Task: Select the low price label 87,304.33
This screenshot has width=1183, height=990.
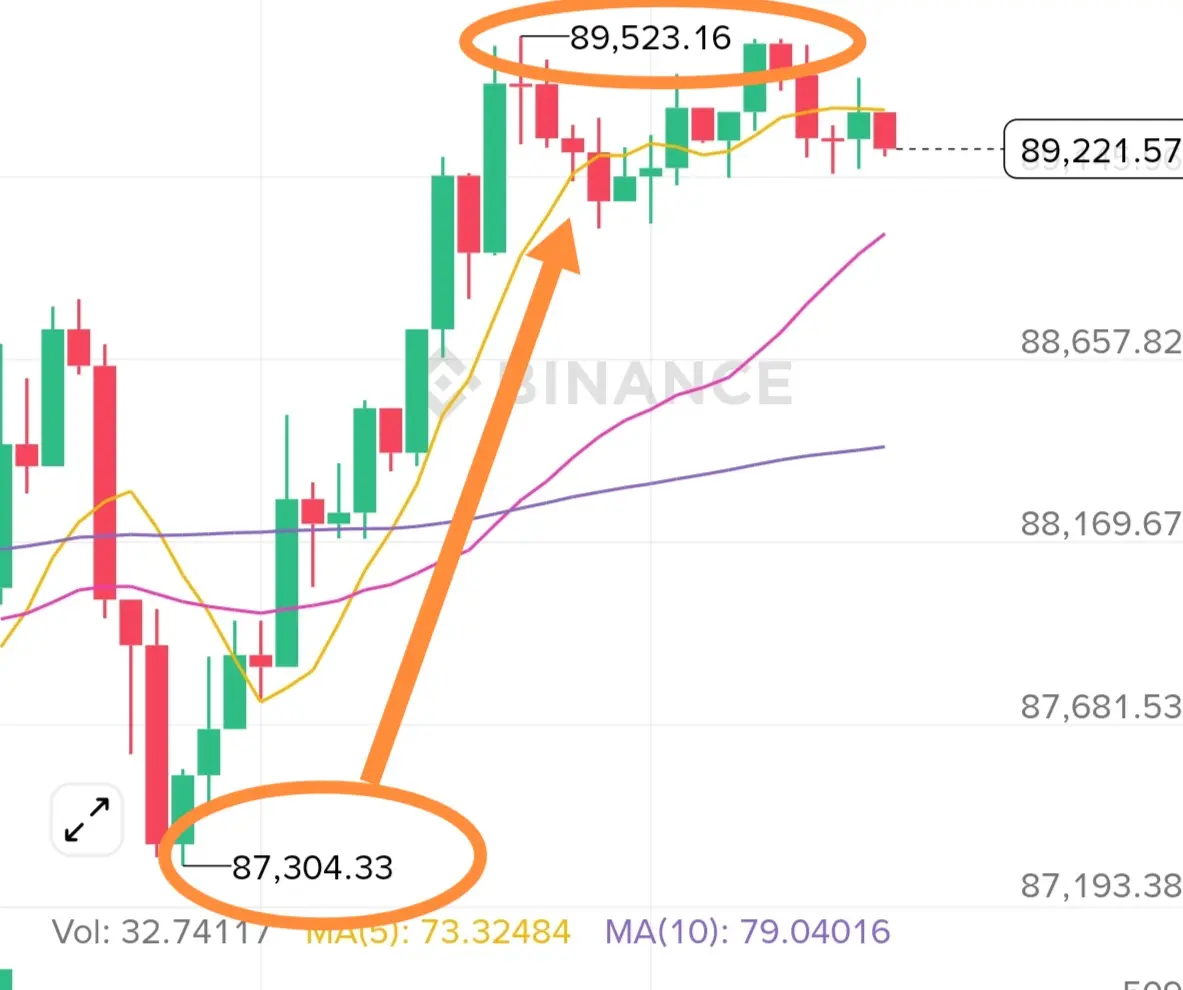Action: coord(312,868)
